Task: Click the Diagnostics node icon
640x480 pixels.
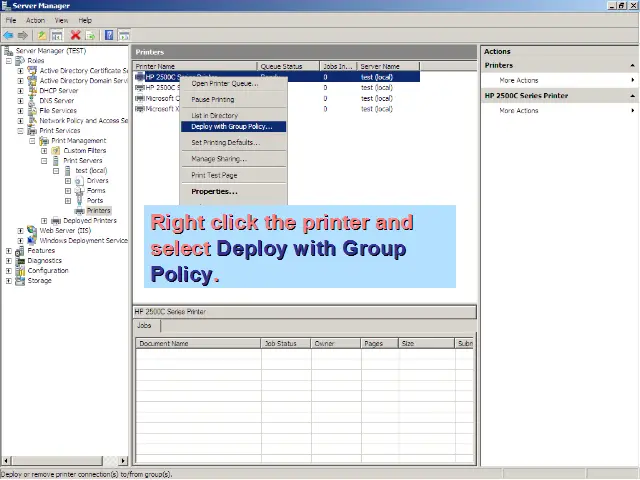Action: pyautogui.click(x=20, y=261)
